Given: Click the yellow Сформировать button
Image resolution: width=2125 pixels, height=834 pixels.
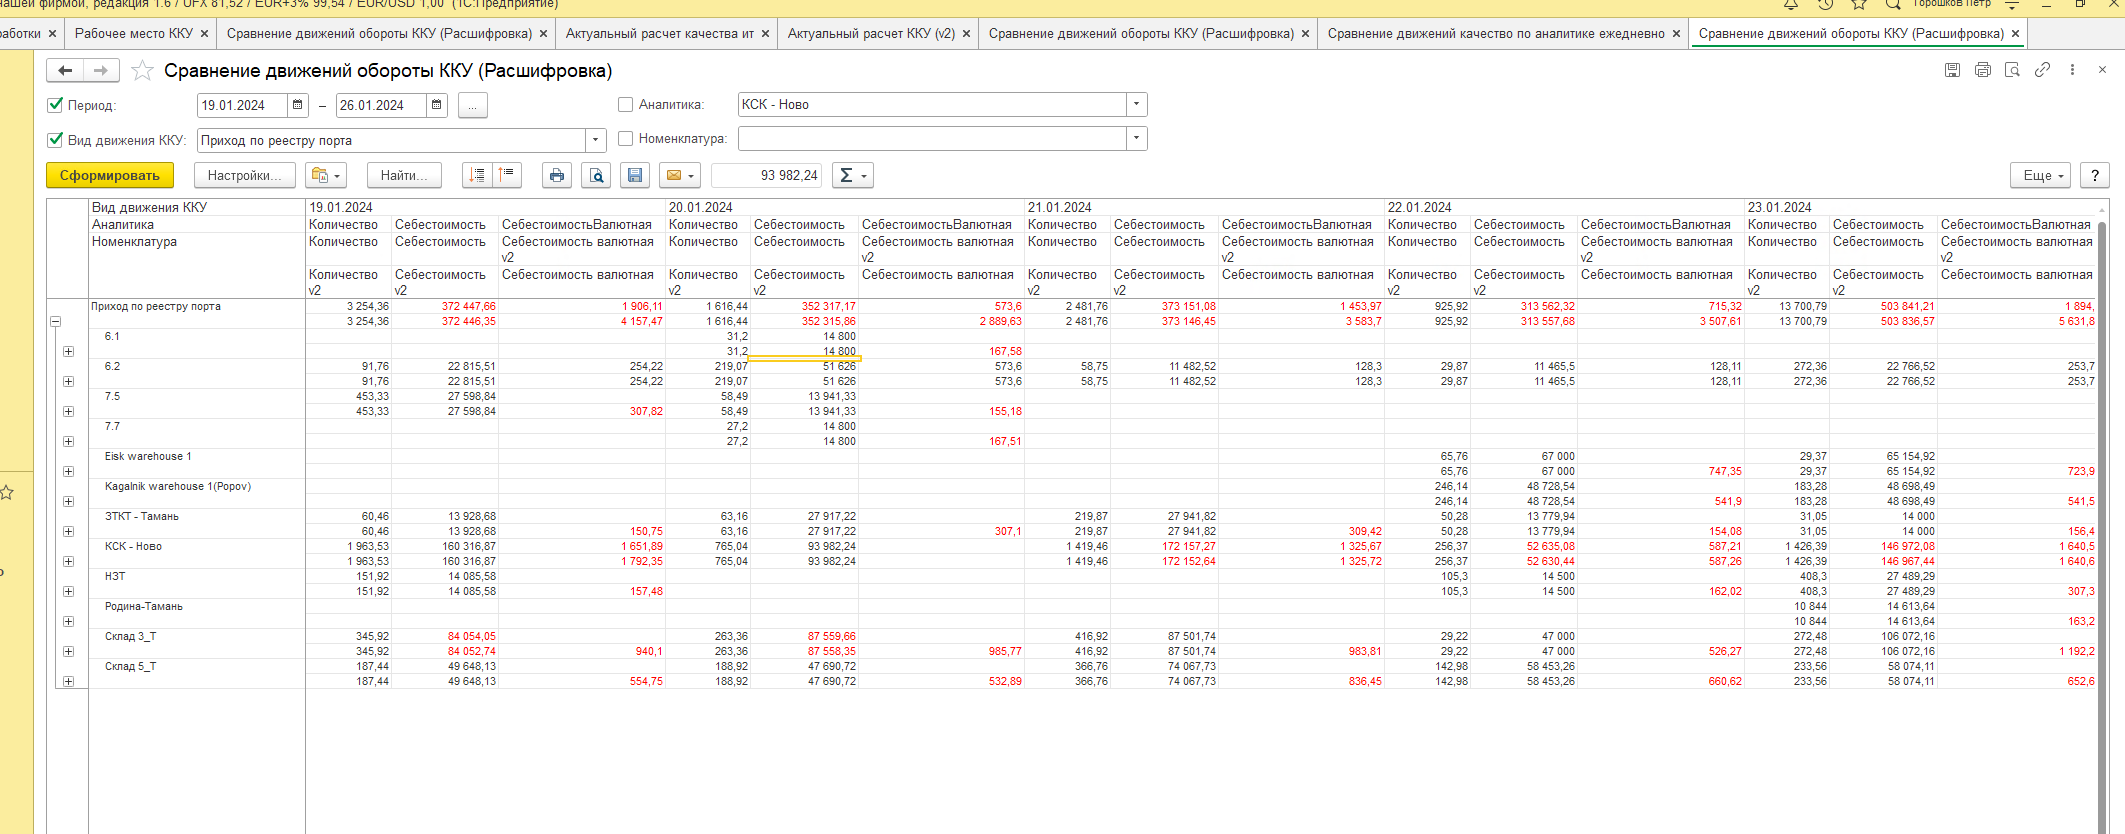Looking at the screenshot, I should [110, 176].
